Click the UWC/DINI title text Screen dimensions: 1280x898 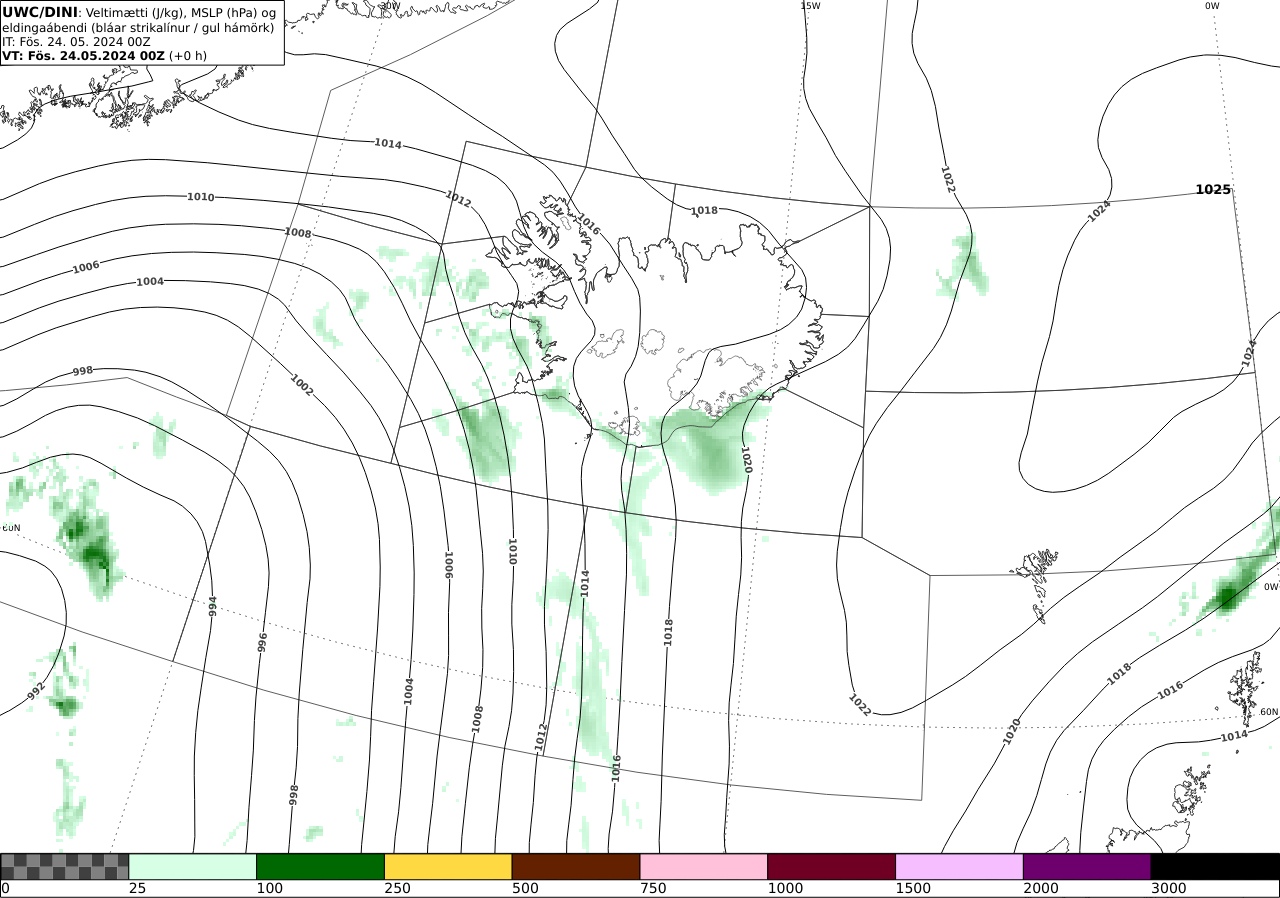coord(39,12)
